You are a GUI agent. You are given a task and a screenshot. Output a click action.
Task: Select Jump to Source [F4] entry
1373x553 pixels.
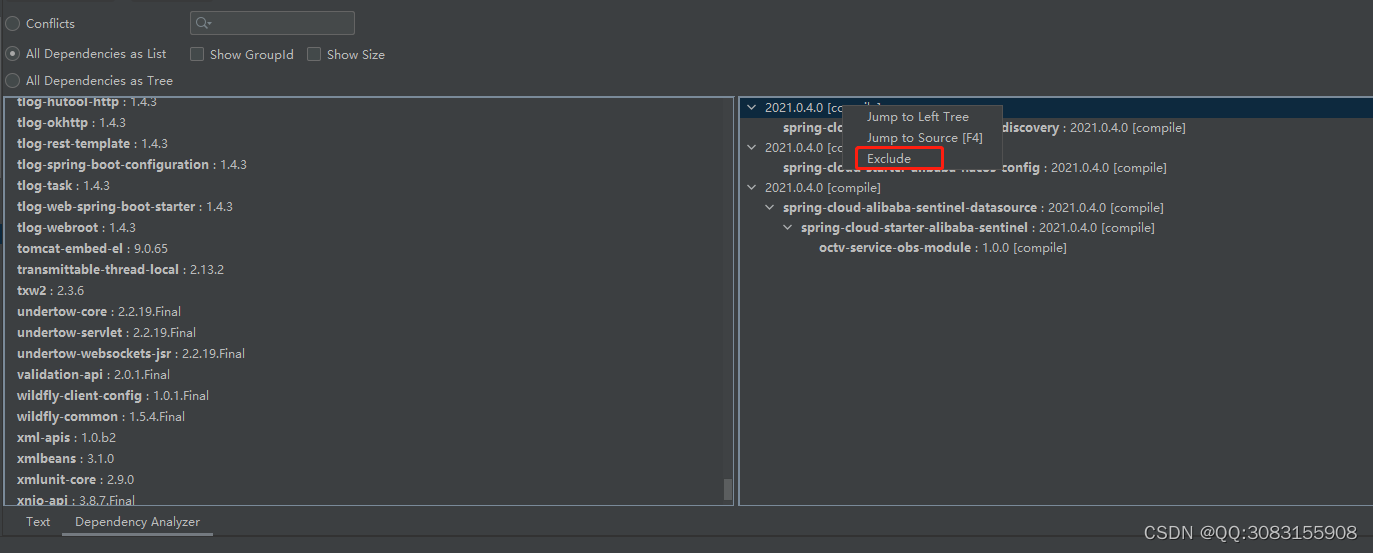(924, 137)
